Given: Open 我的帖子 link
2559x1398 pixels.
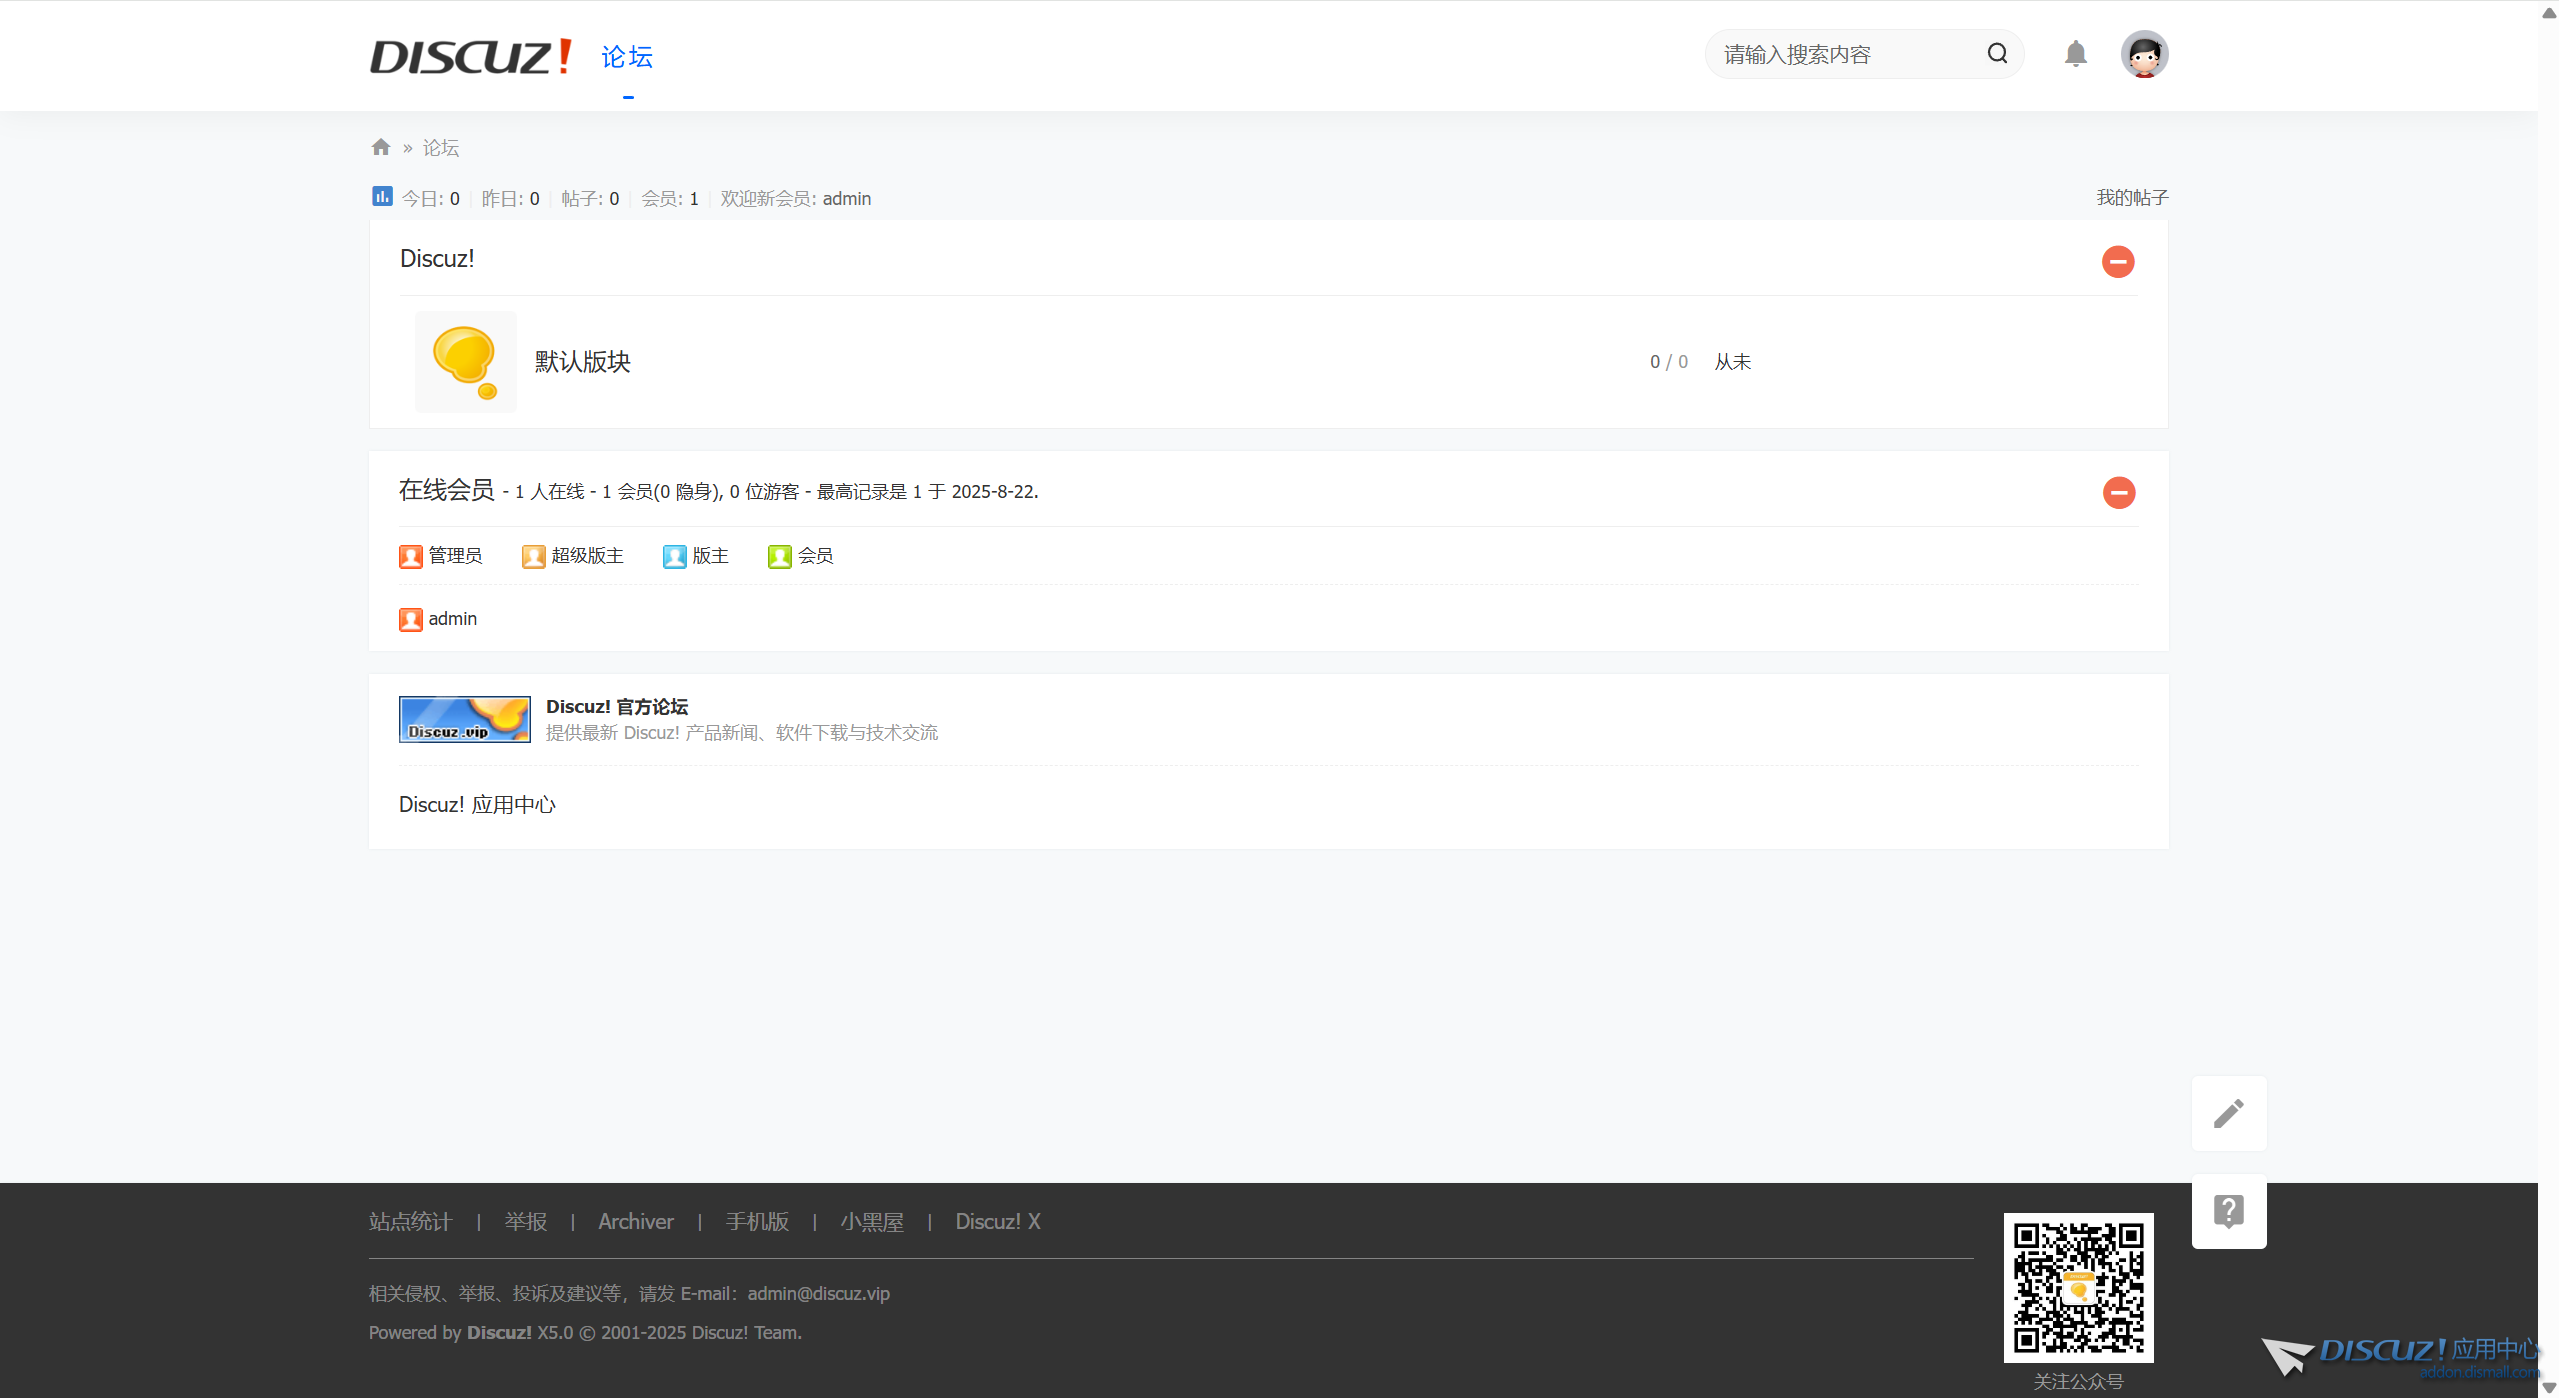Looking at the screenshot, I should coord(2132,197).
